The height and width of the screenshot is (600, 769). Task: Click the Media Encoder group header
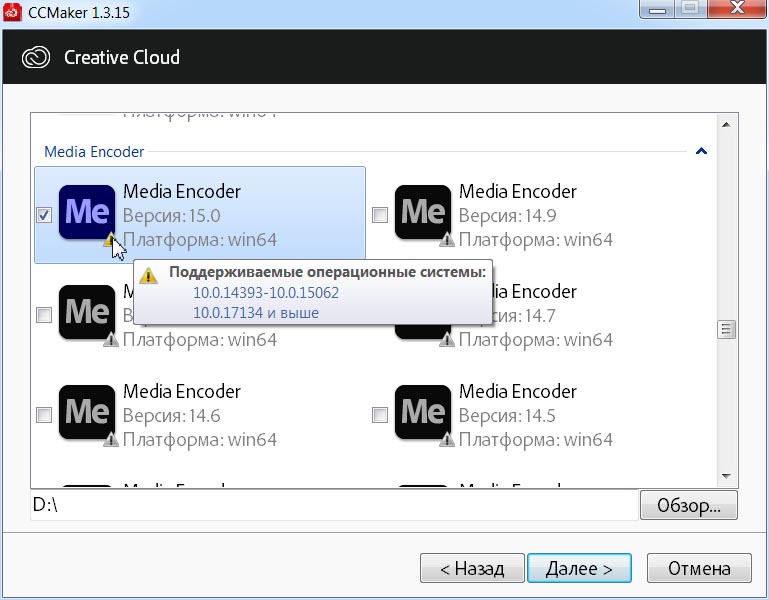pyautogui.click(x=94, y=152)
